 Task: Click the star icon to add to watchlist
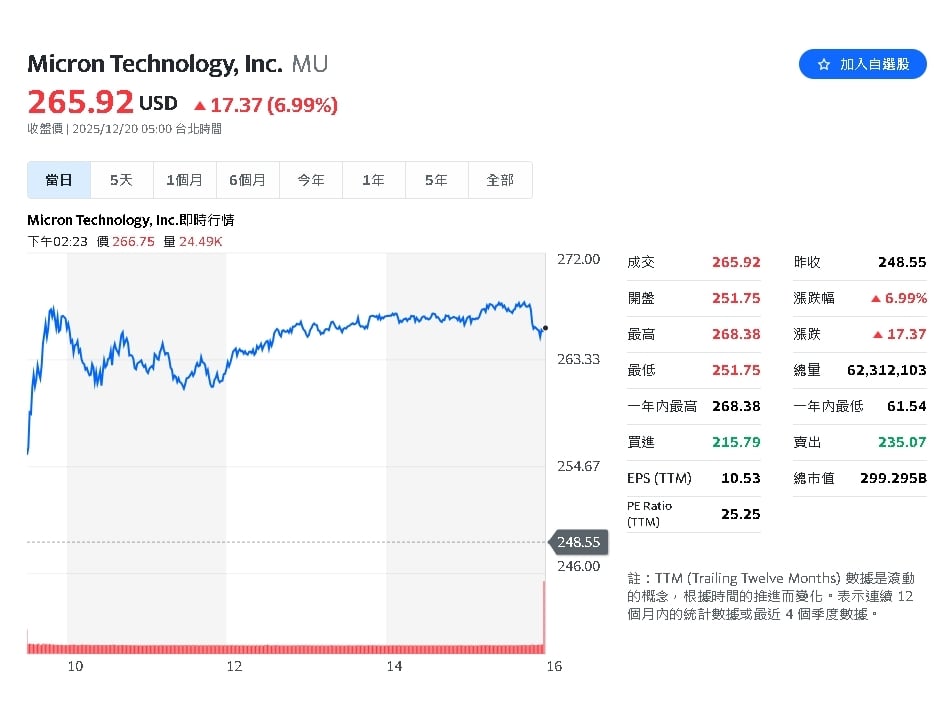pos(823,63)
